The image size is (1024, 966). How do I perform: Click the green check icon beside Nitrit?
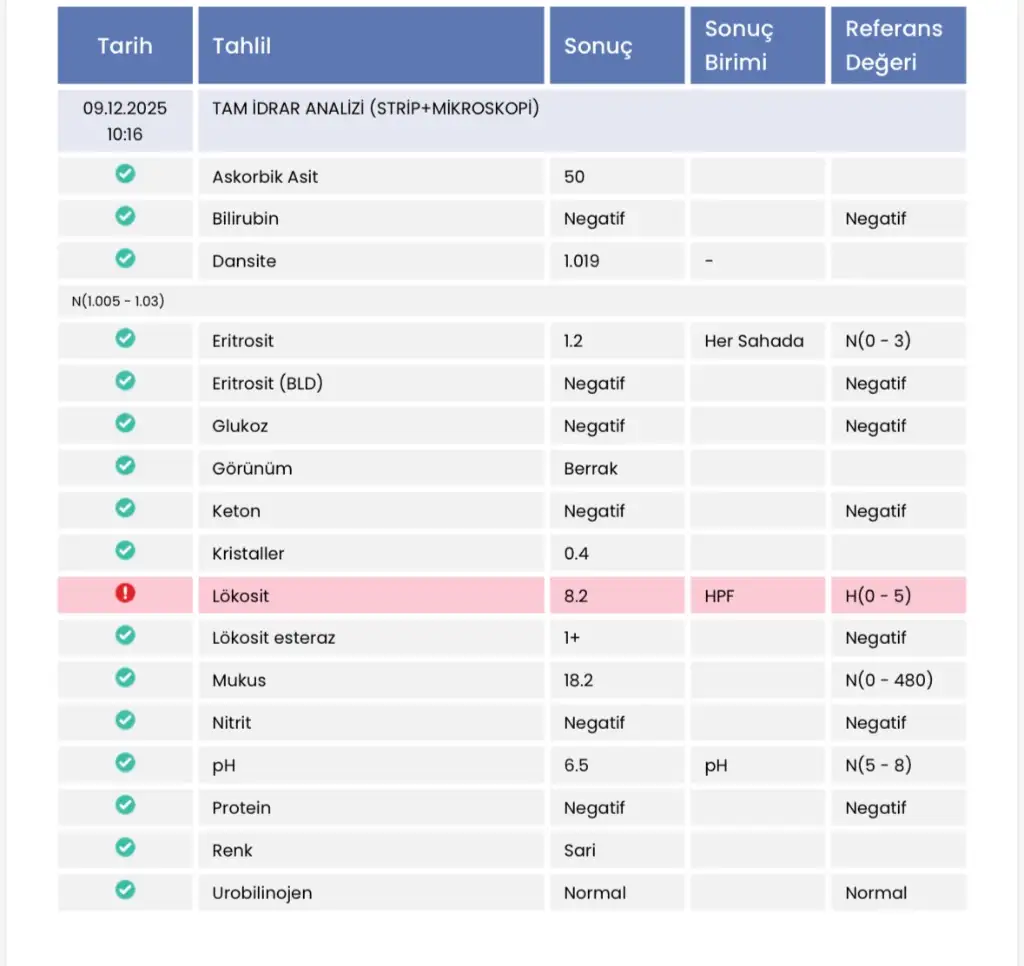pyautogui.click(x=125, y=721)
